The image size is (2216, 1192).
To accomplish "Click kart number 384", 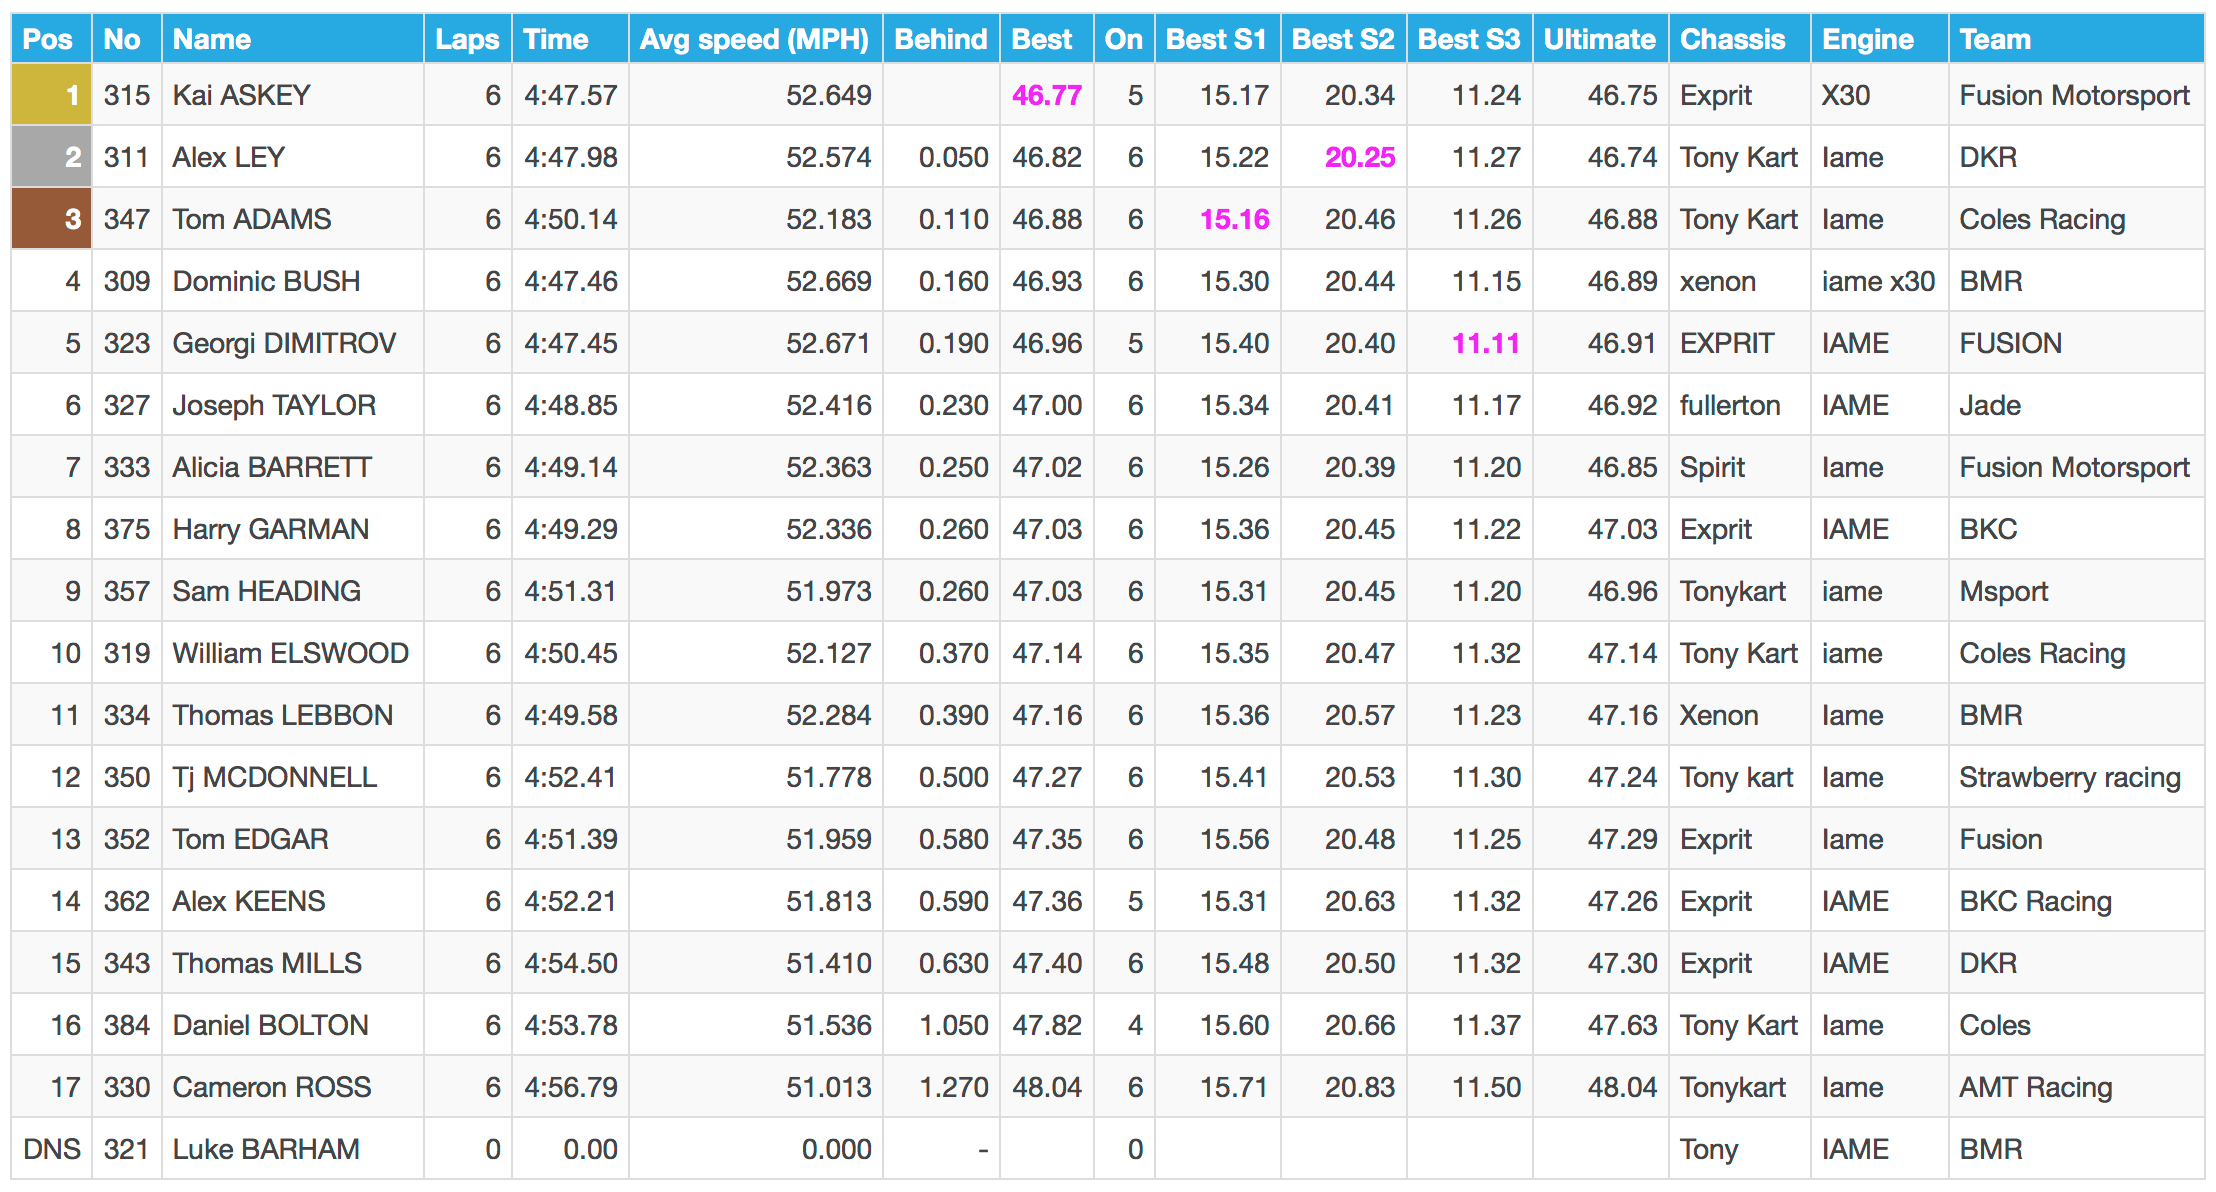I will [127, 1025].
